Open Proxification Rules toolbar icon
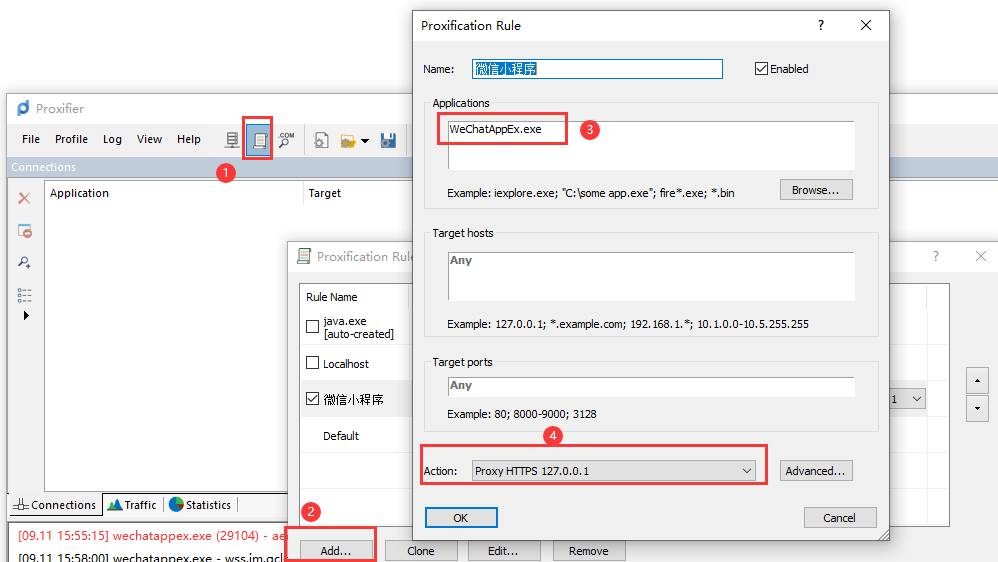998x562 pixels. (259, 139)
